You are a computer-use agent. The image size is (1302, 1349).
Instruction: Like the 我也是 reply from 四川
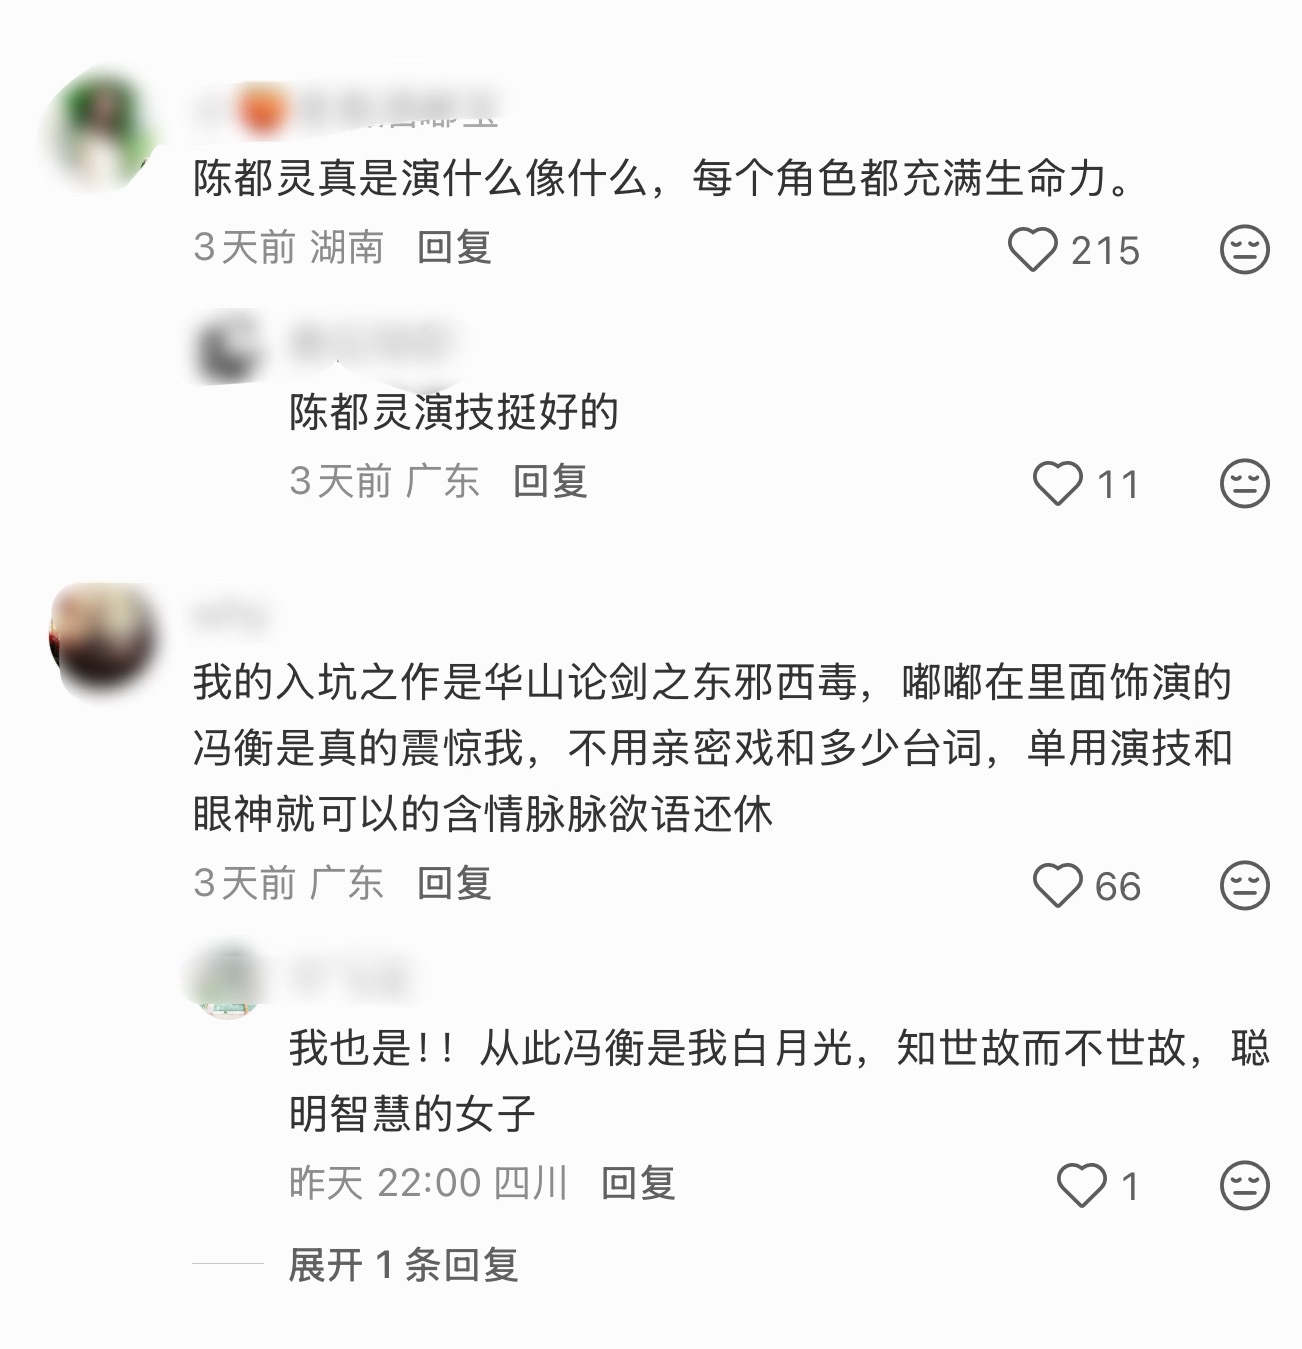(x=1081, y=1186)
